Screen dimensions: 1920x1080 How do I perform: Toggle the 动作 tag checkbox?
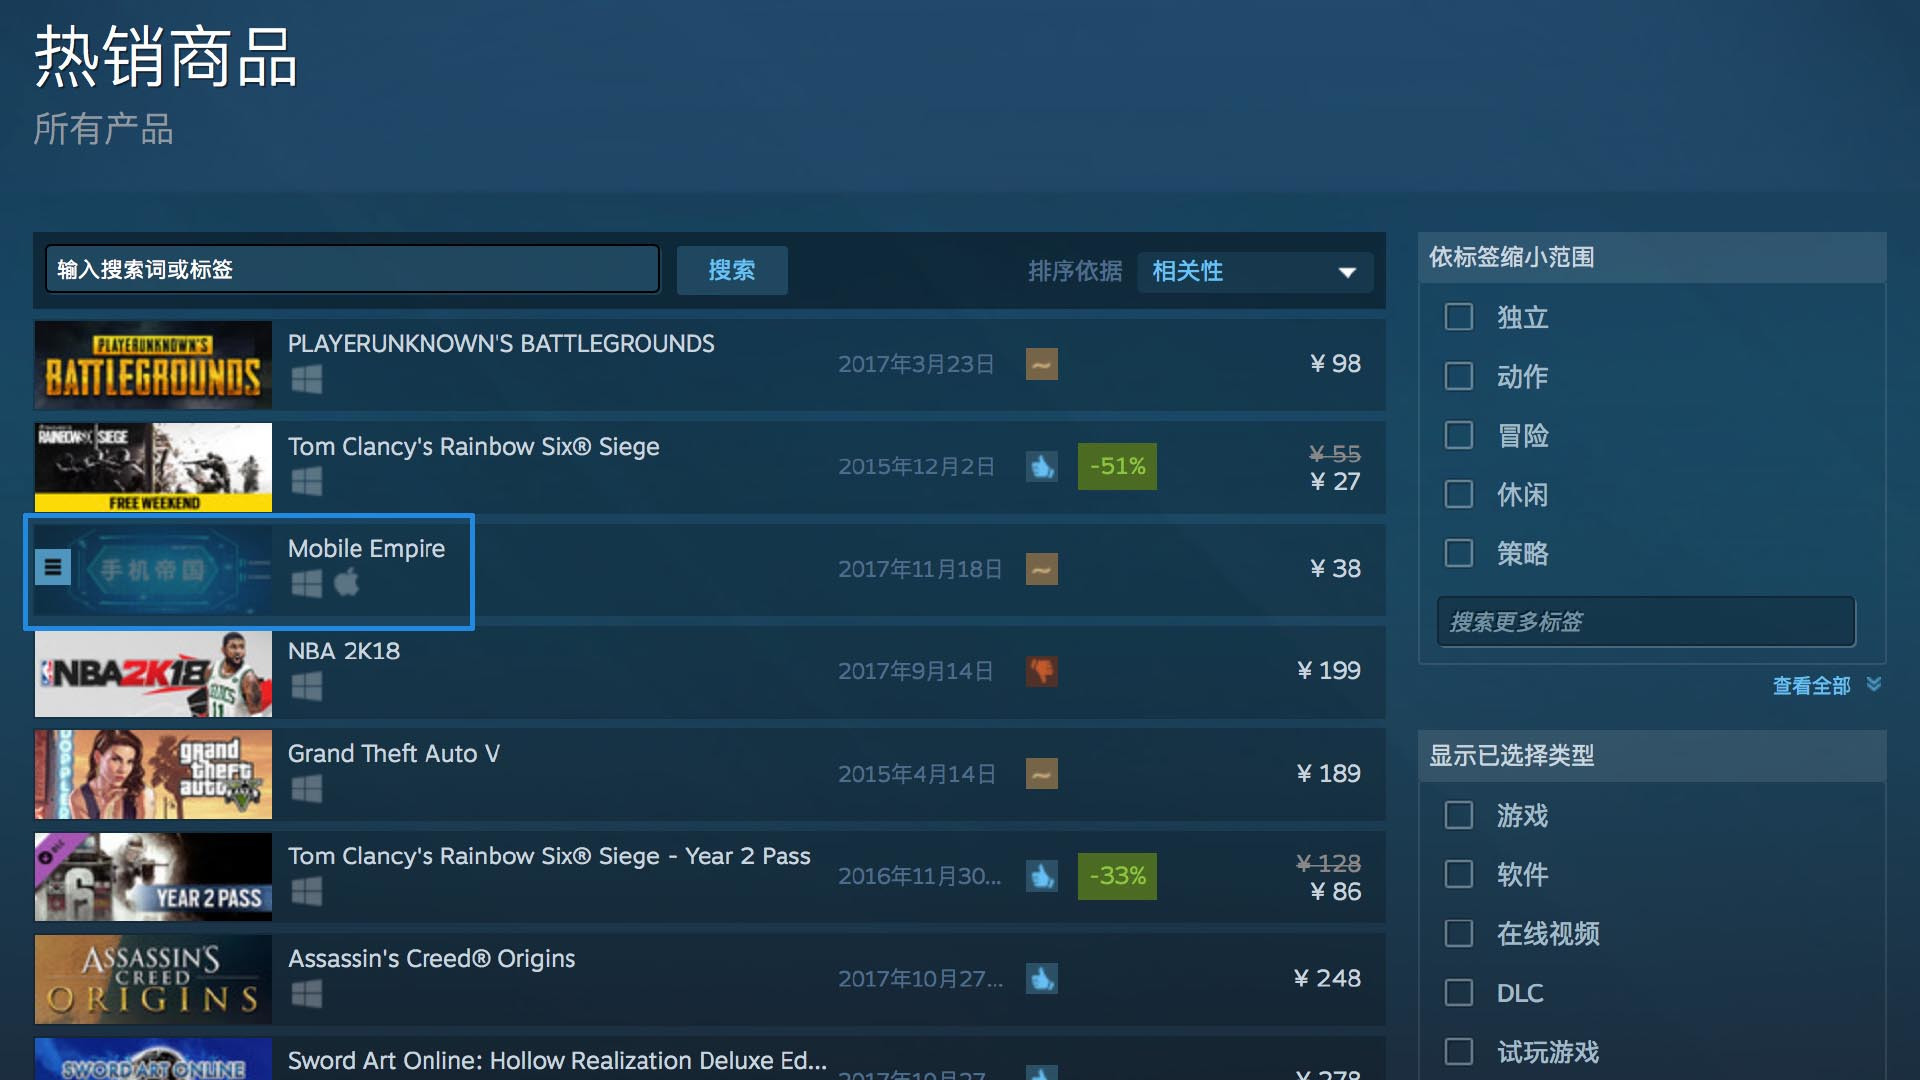pyautogui.click(x=1459, y=376)
